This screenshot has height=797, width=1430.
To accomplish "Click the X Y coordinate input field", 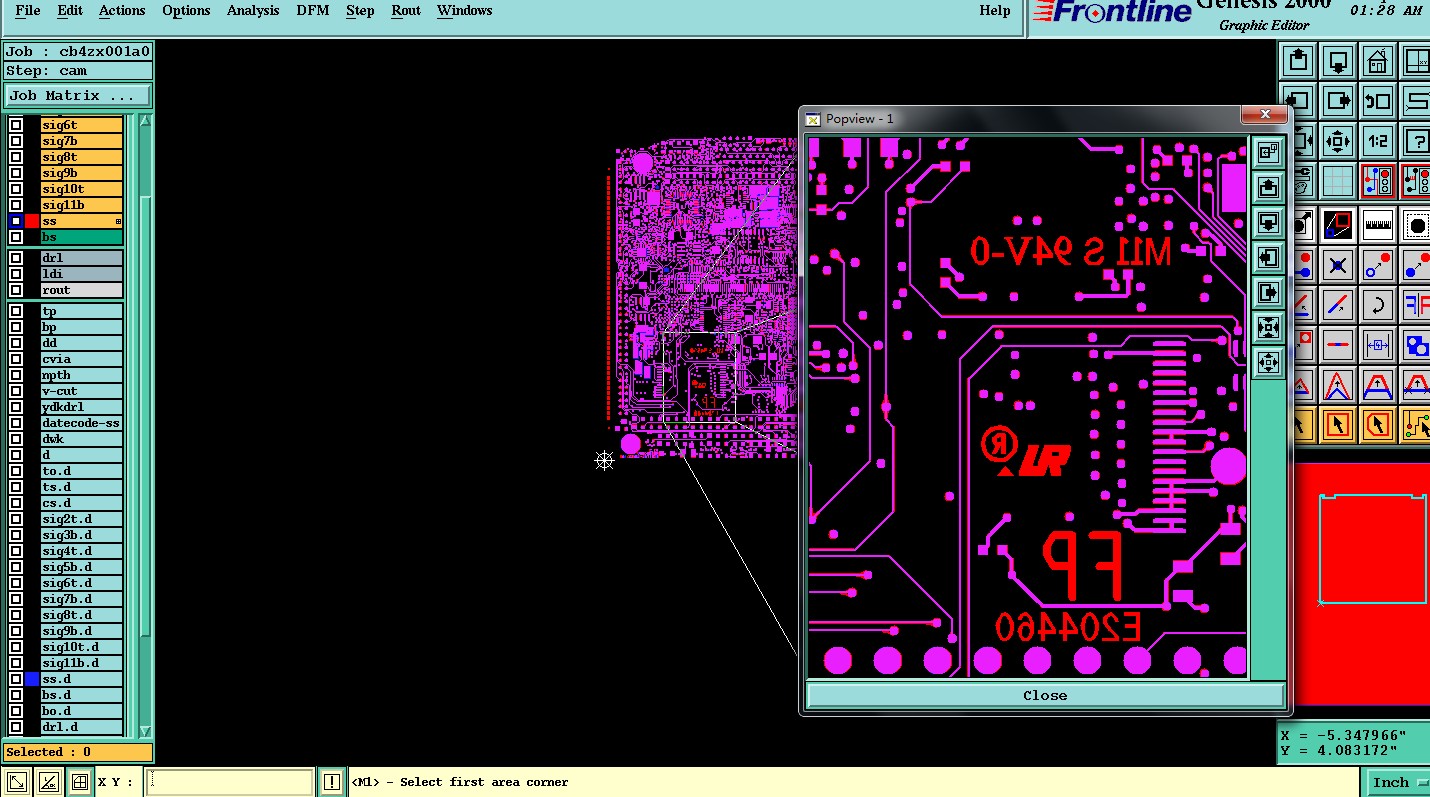I will (x=230, y=782).
